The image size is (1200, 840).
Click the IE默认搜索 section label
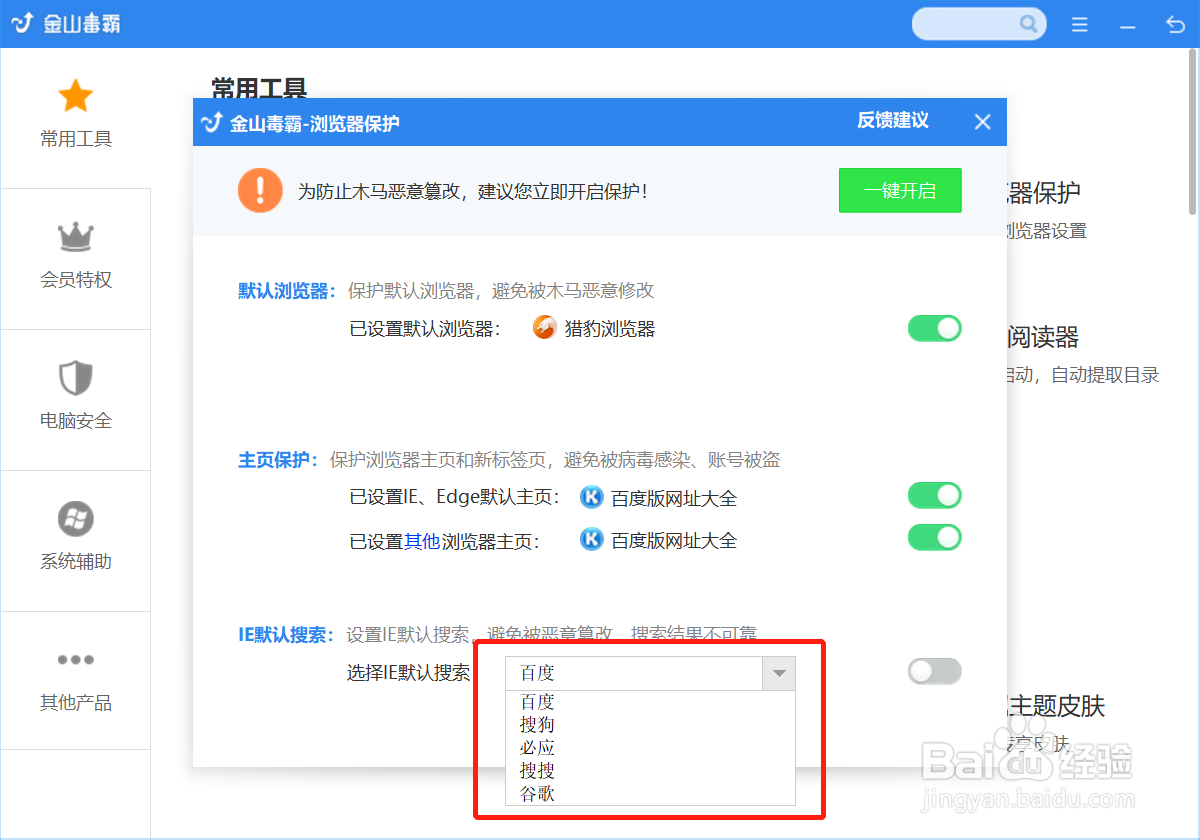click(x=286, y=634)
